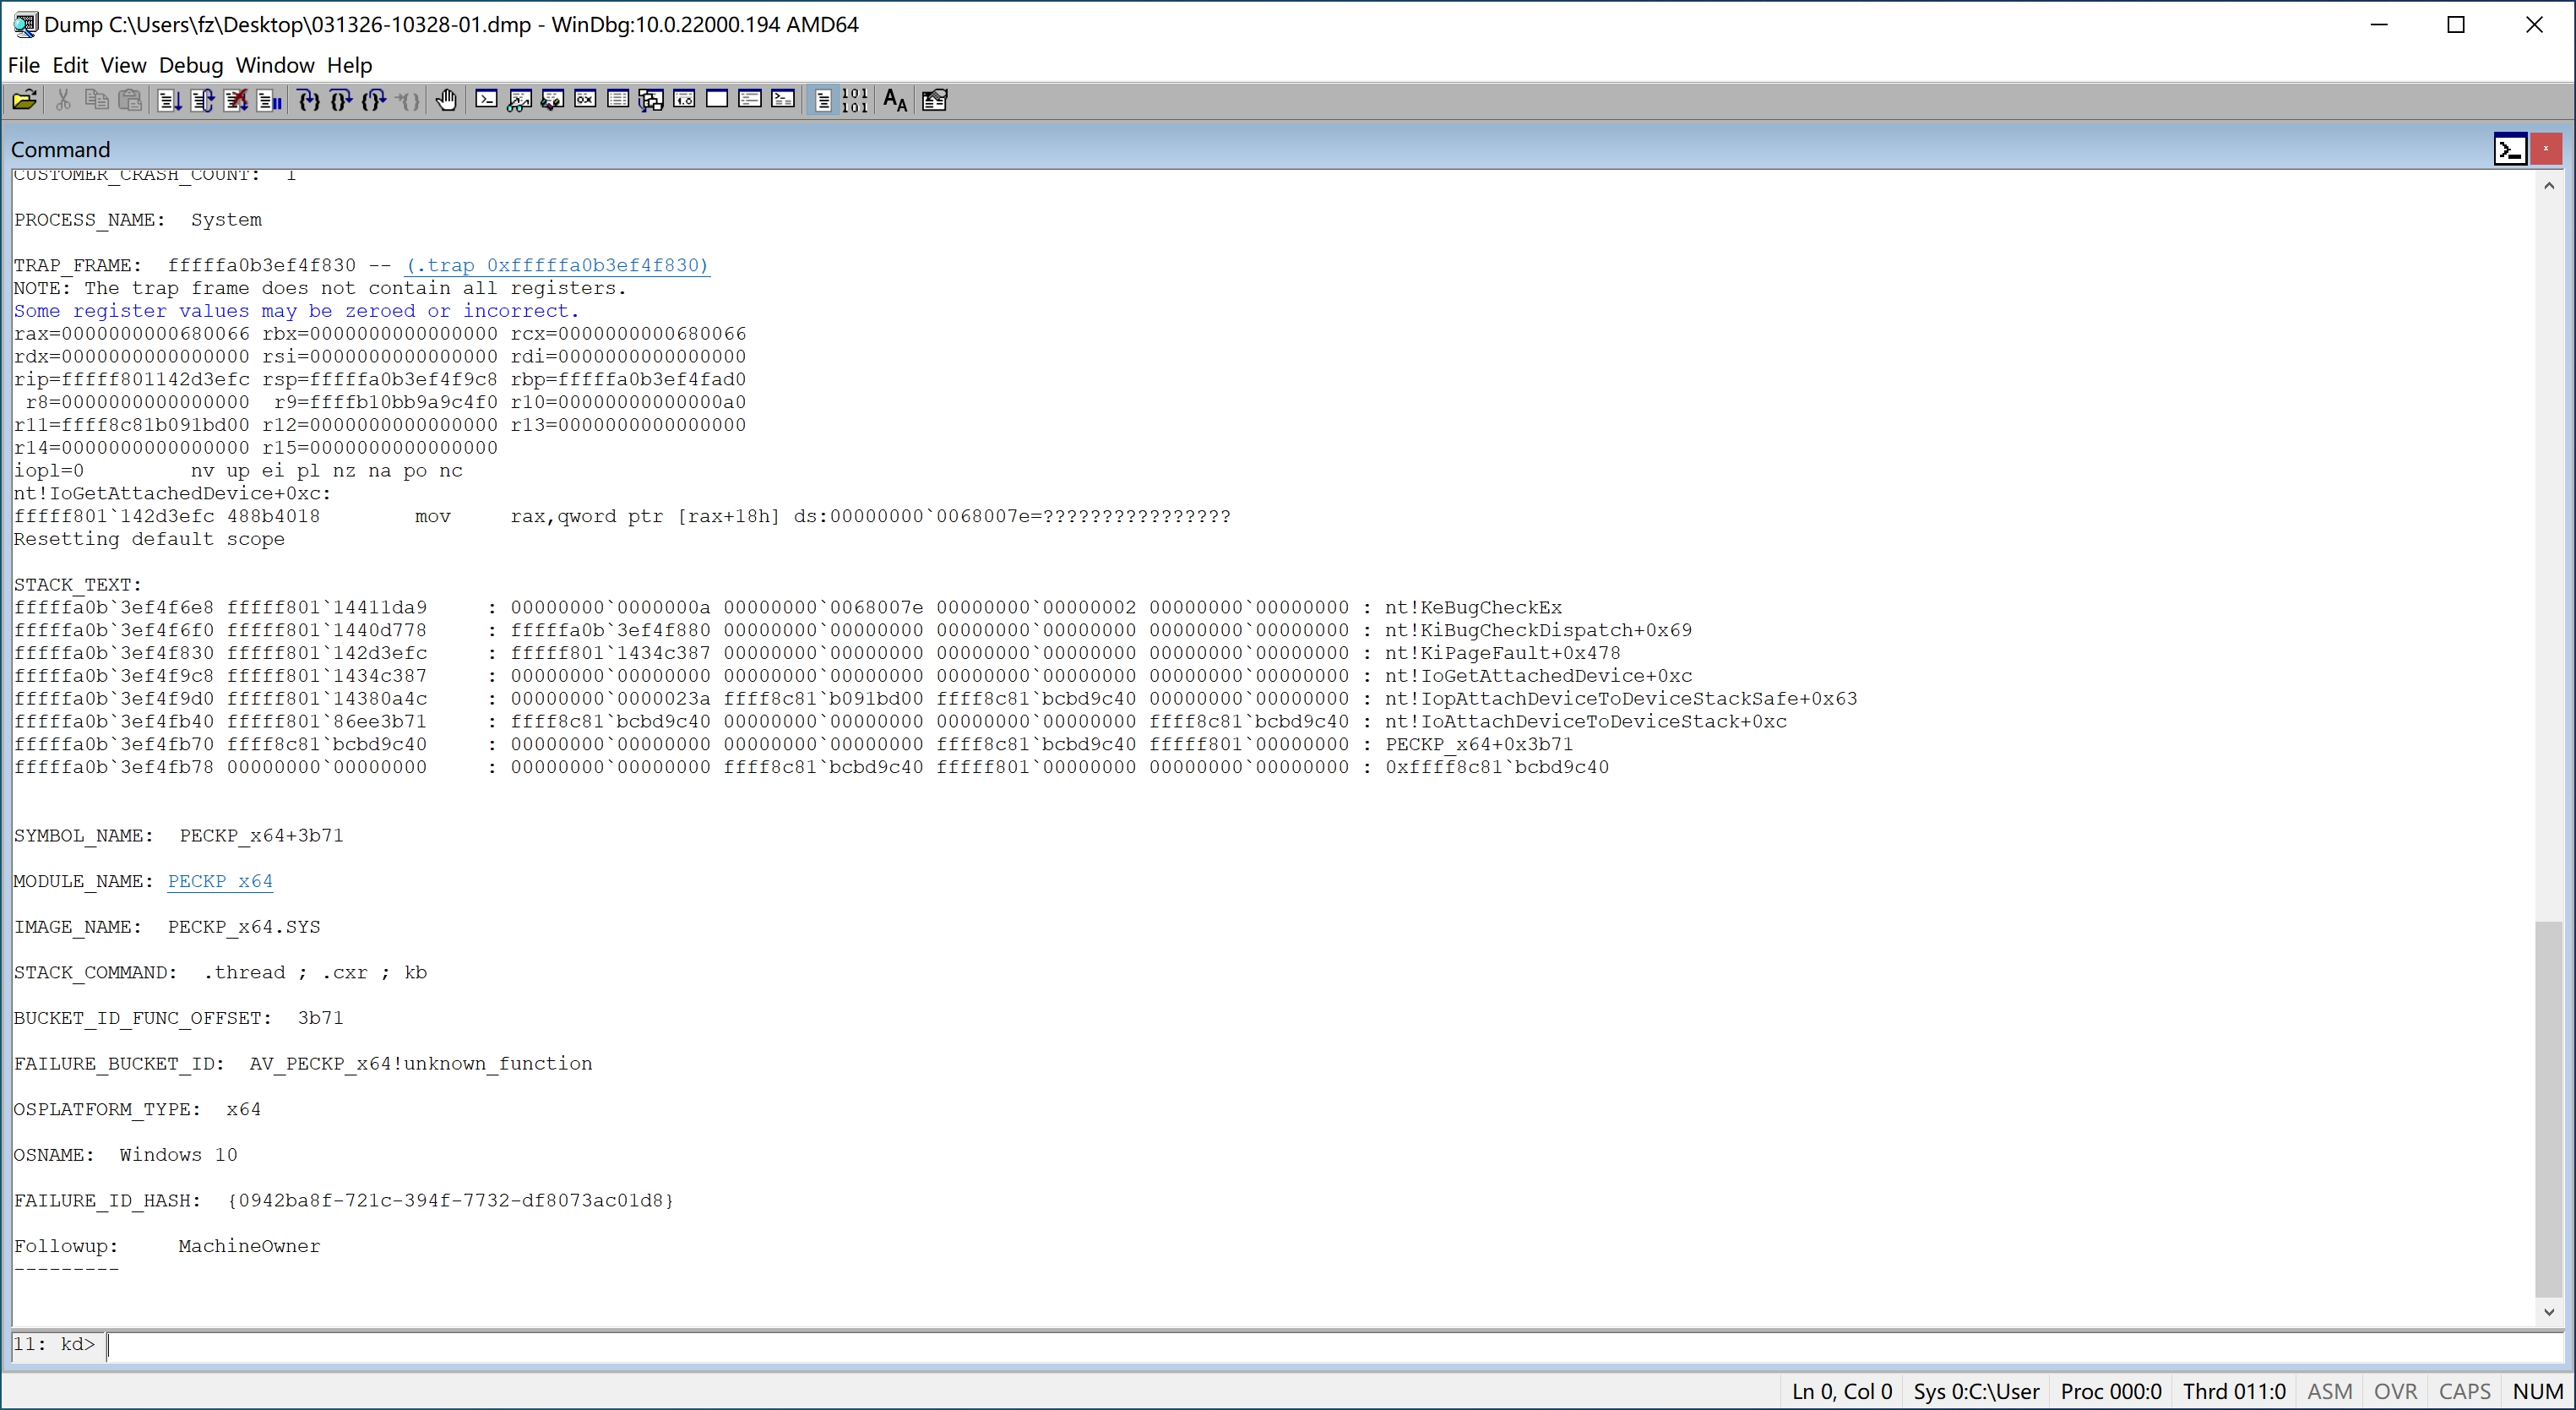
Task: Click the Step Into braces icon
Action: 308,100
